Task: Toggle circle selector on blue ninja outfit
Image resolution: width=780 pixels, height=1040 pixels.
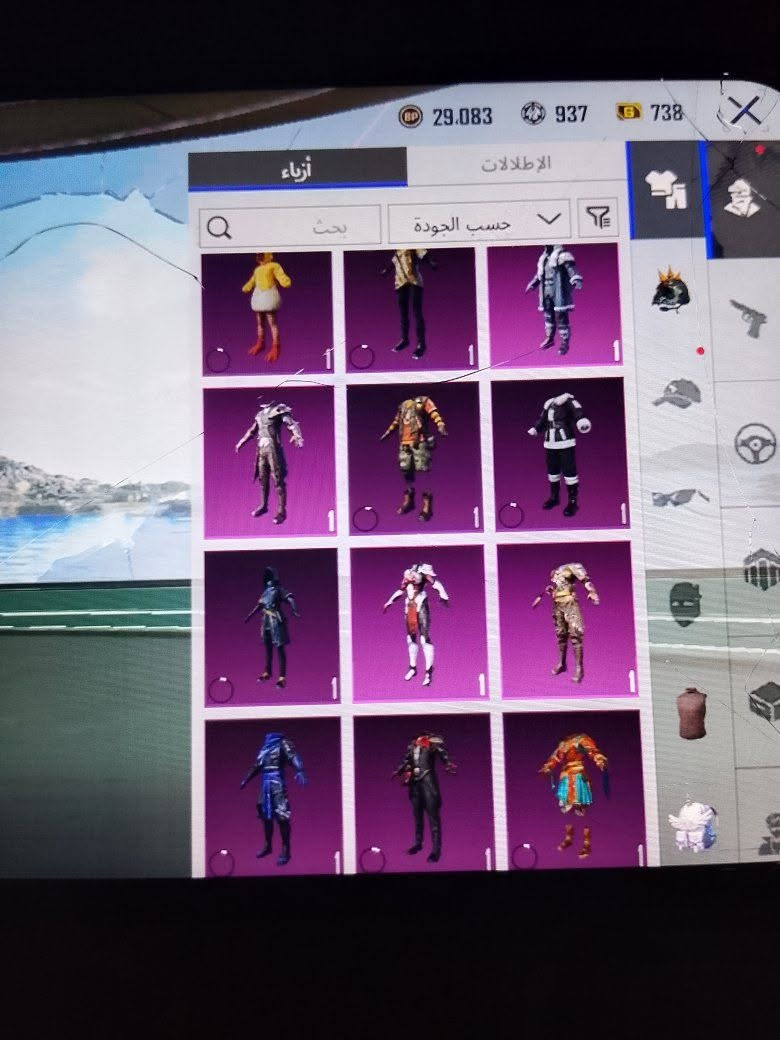Action: click(x=221, y=862)
